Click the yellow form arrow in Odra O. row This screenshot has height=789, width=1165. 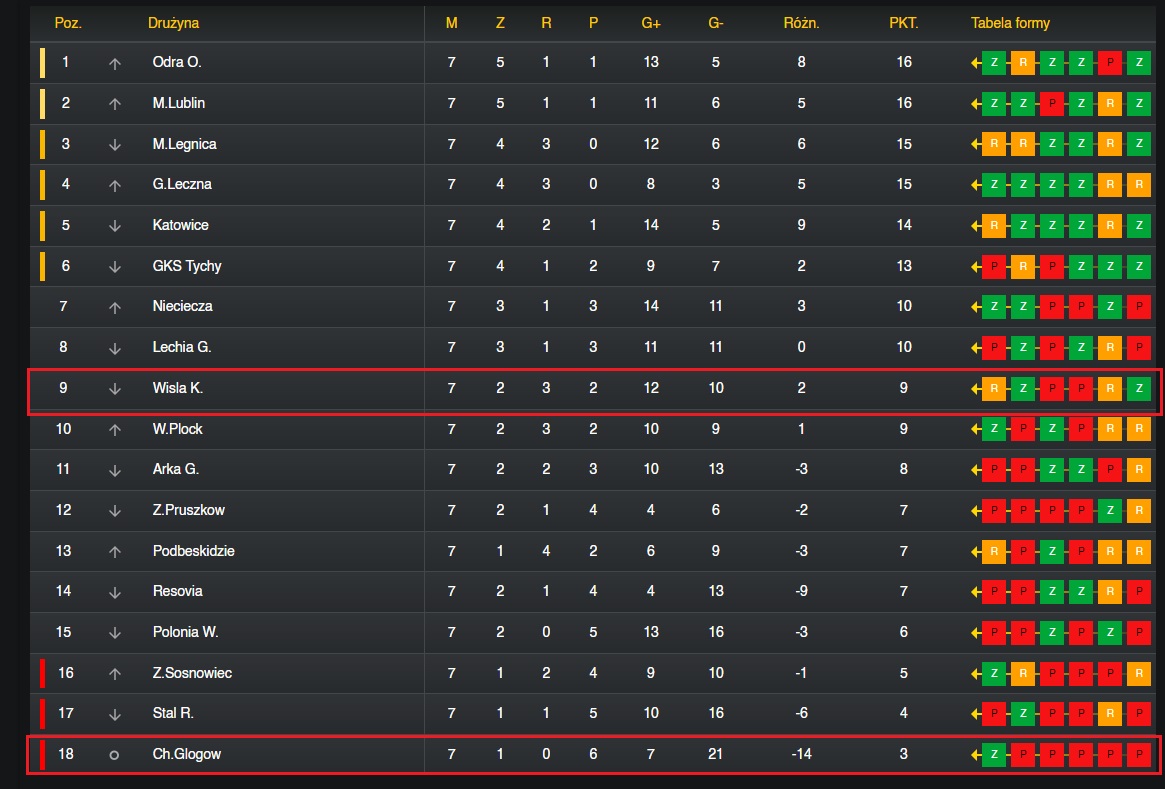point(976,63)
